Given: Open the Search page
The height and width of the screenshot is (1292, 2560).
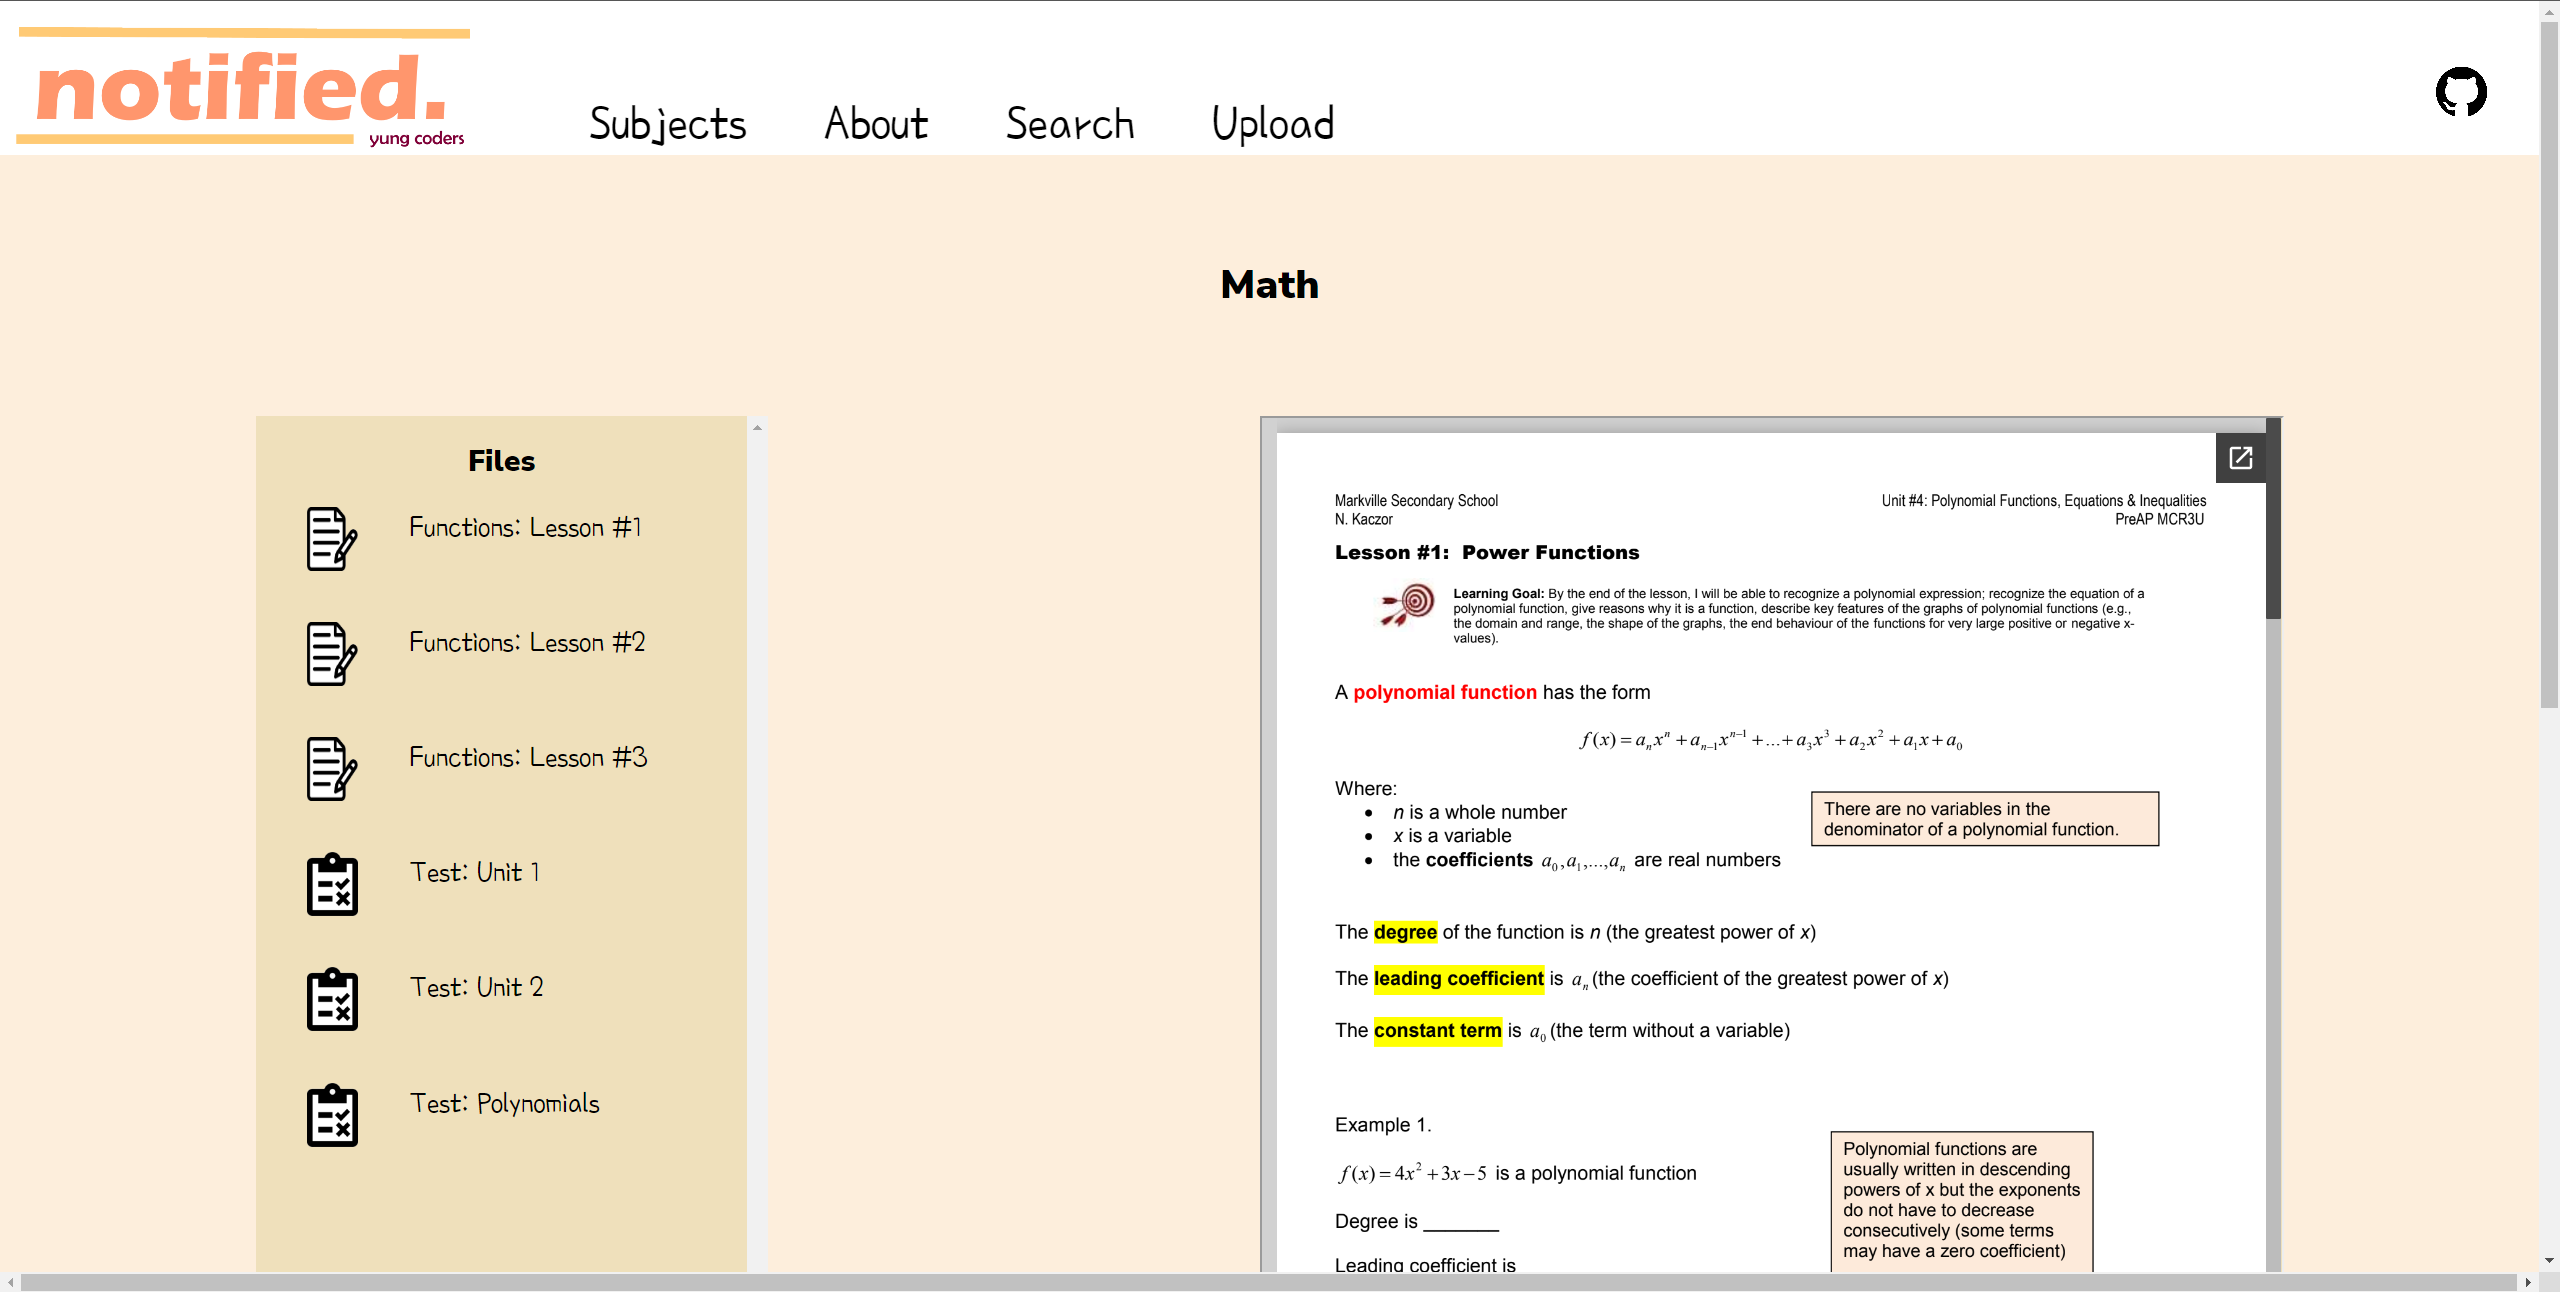Looking at the screenshot, I should (1069, 124).
